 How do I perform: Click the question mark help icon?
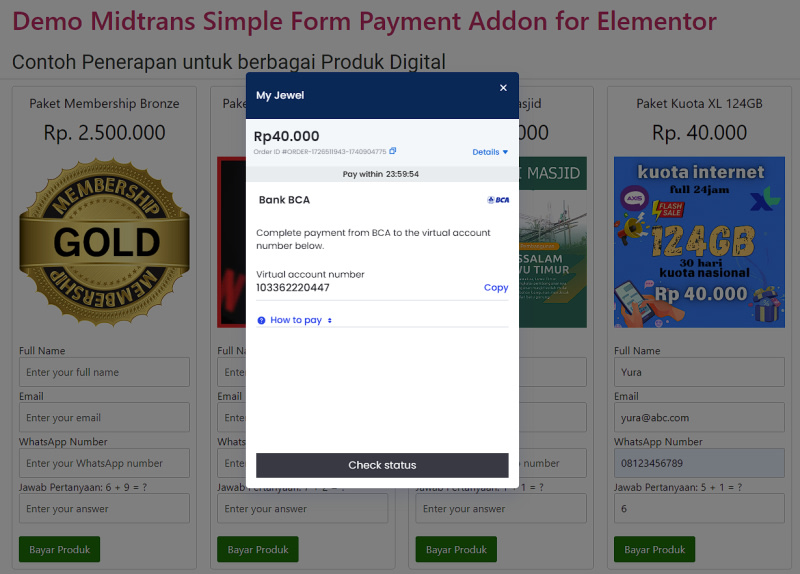click(x=261, y=321)
